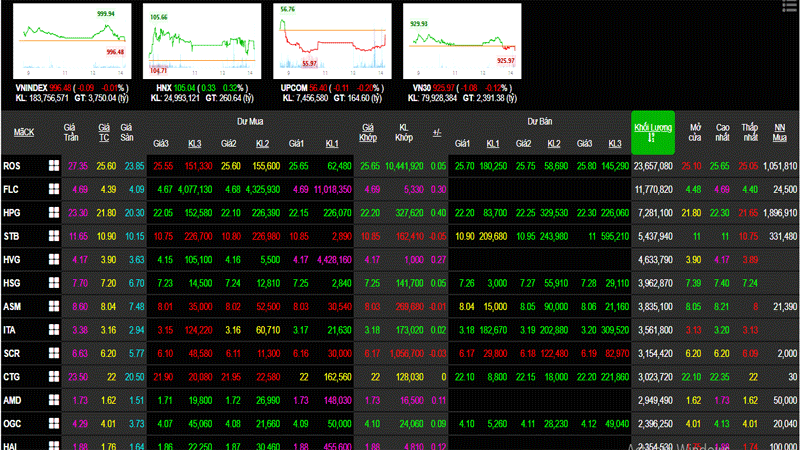Click SCR matched volume 1,056,700
Screen dimensions: 800x450
click(x=407, y=354)
